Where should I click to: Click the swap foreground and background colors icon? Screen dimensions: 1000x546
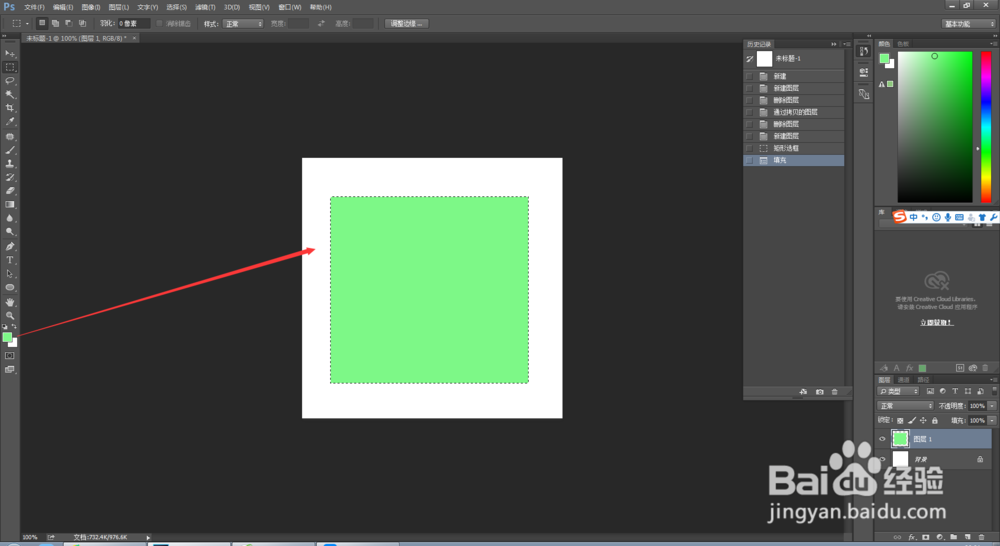click(x=14, y=327)
